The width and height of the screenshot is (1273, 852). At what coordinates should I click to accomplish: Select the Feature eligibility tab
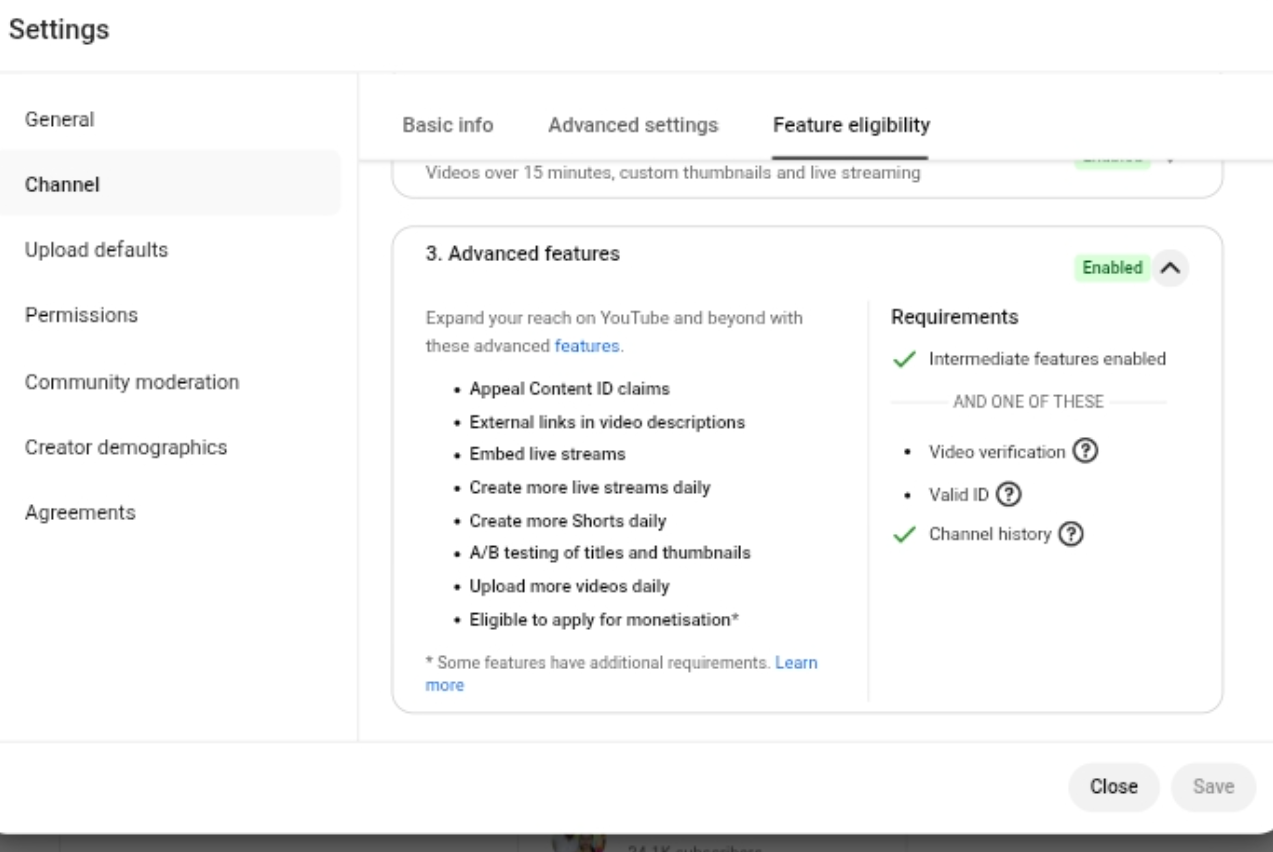tap(851, 126)
